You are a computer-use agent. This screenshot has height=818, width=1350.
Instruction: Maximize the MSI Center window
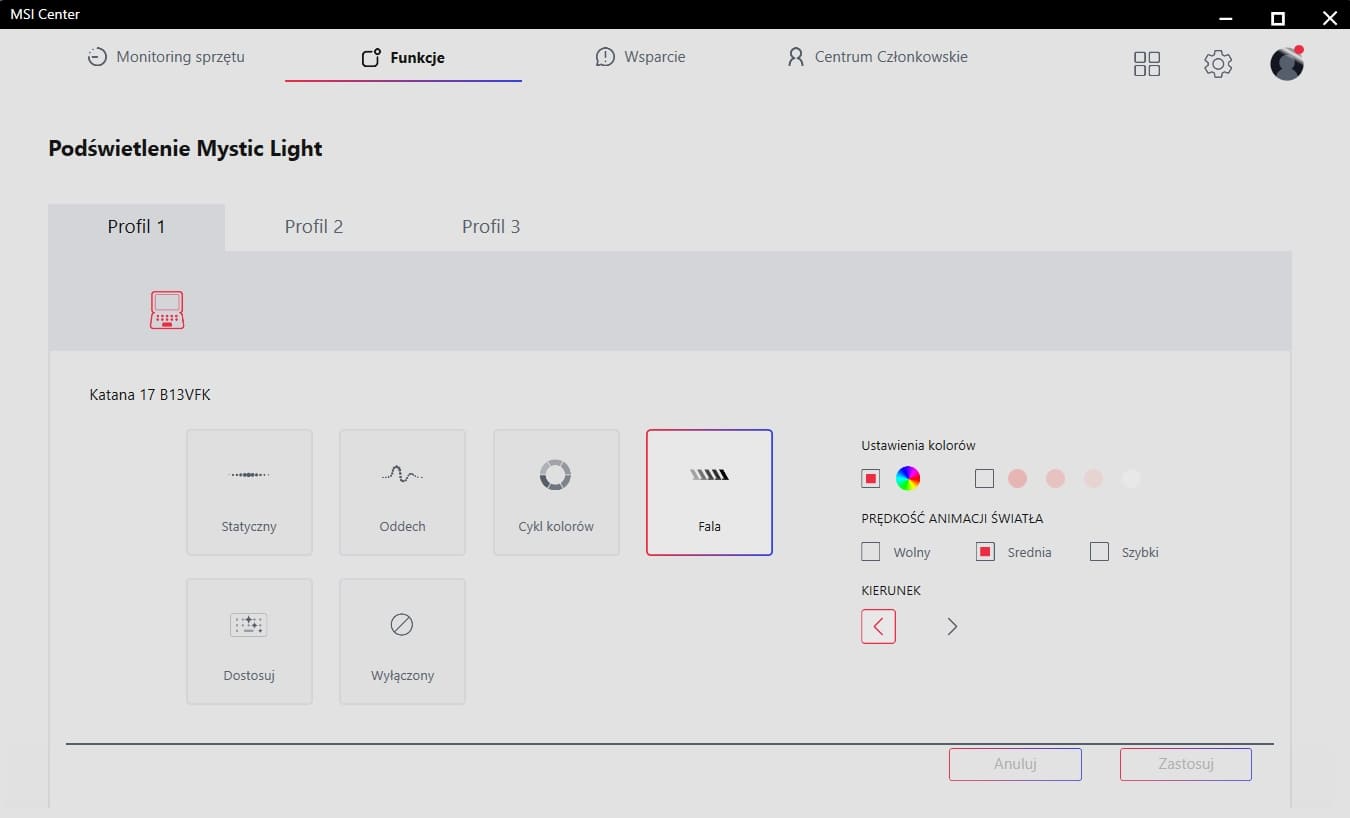click(1277, 17)
